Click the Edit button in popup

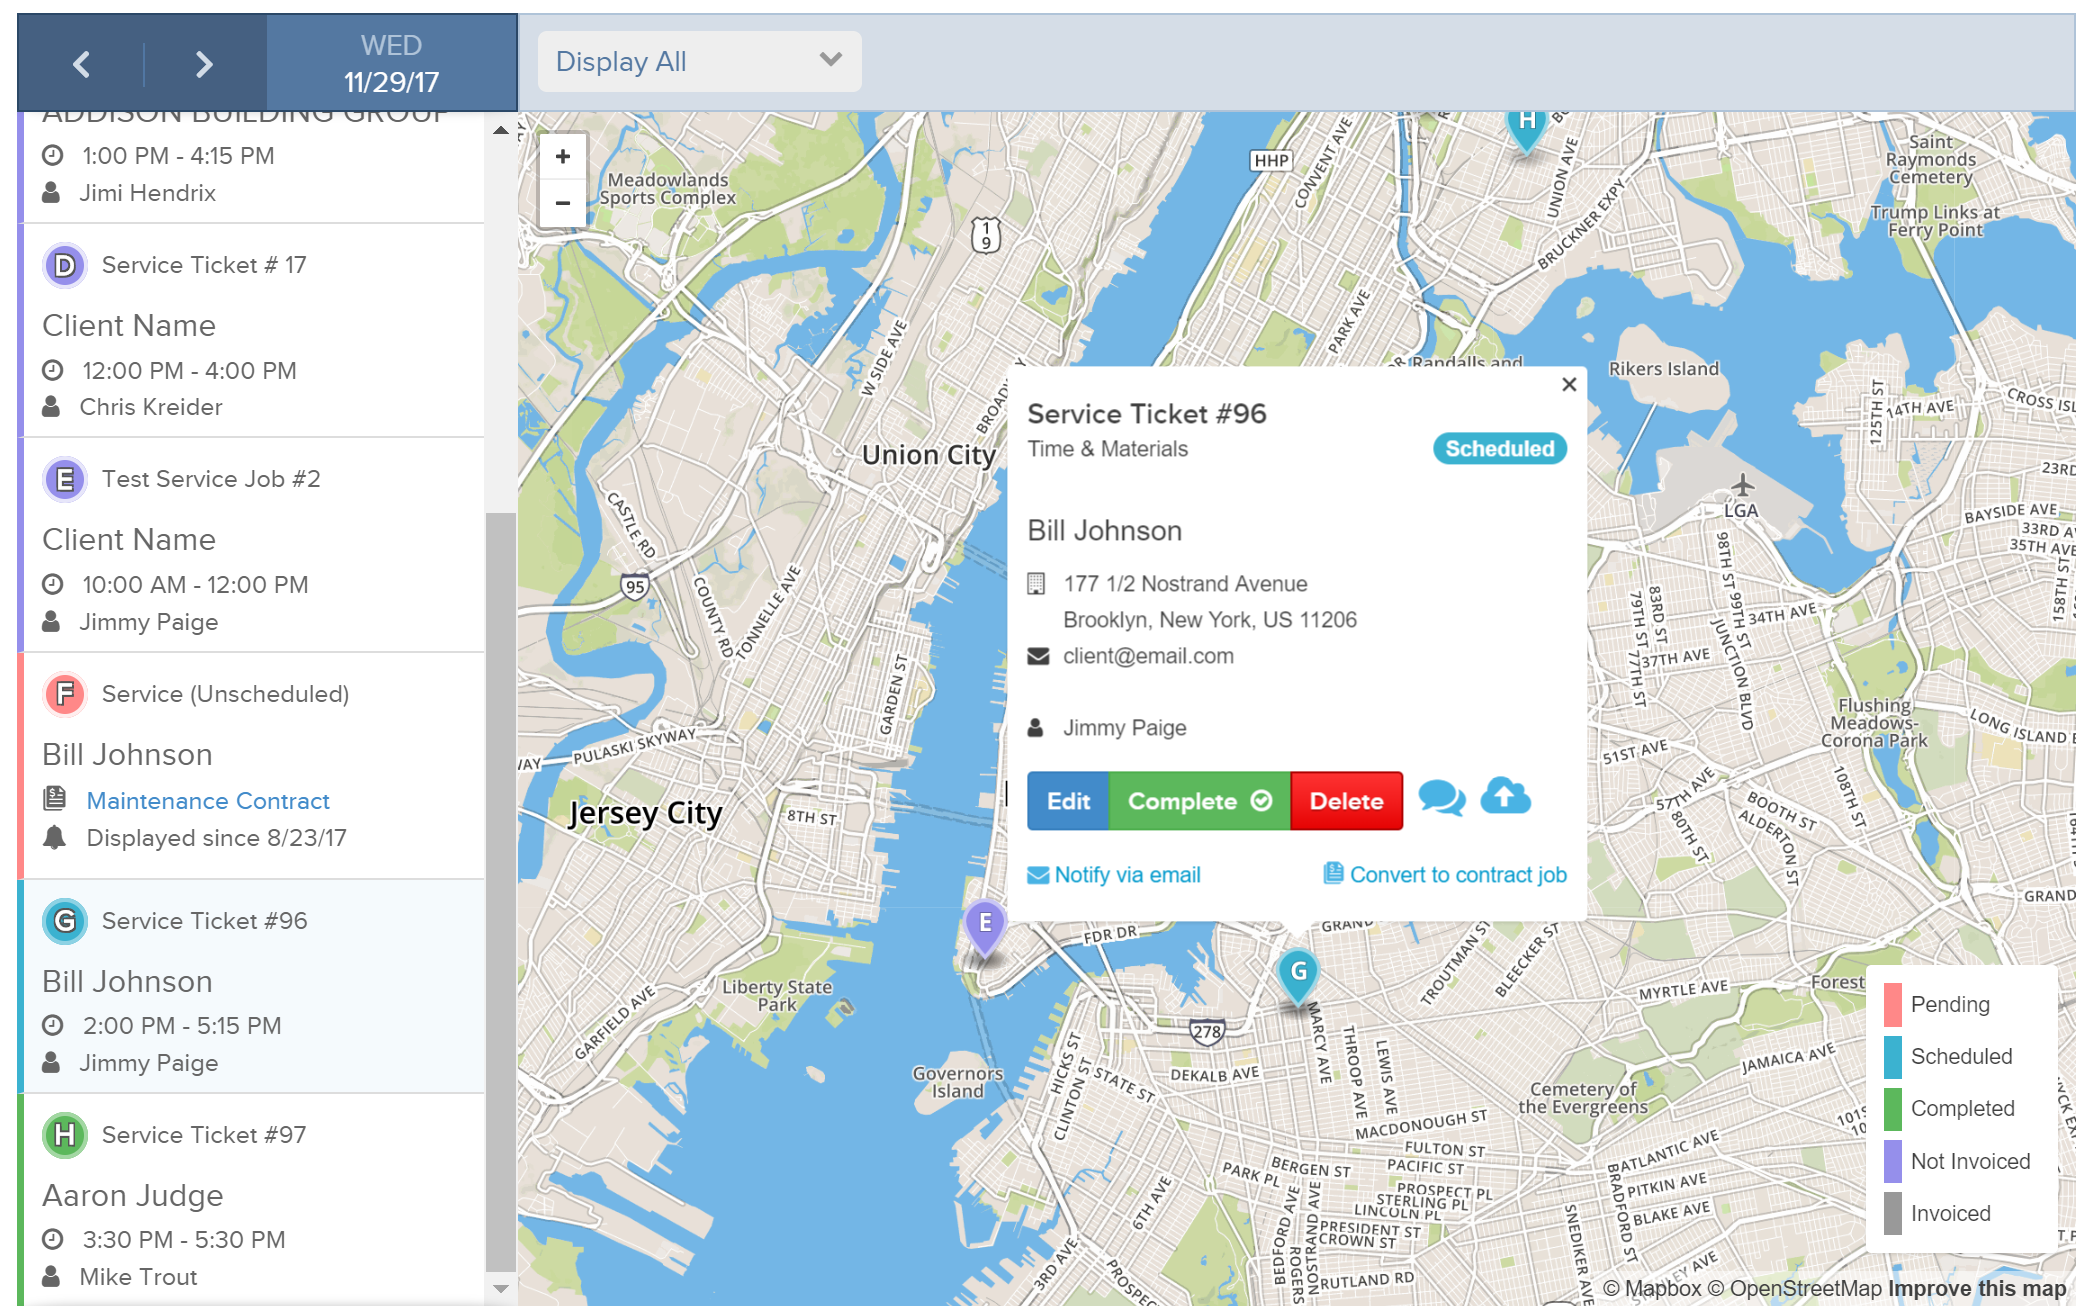pos(1068,801)
